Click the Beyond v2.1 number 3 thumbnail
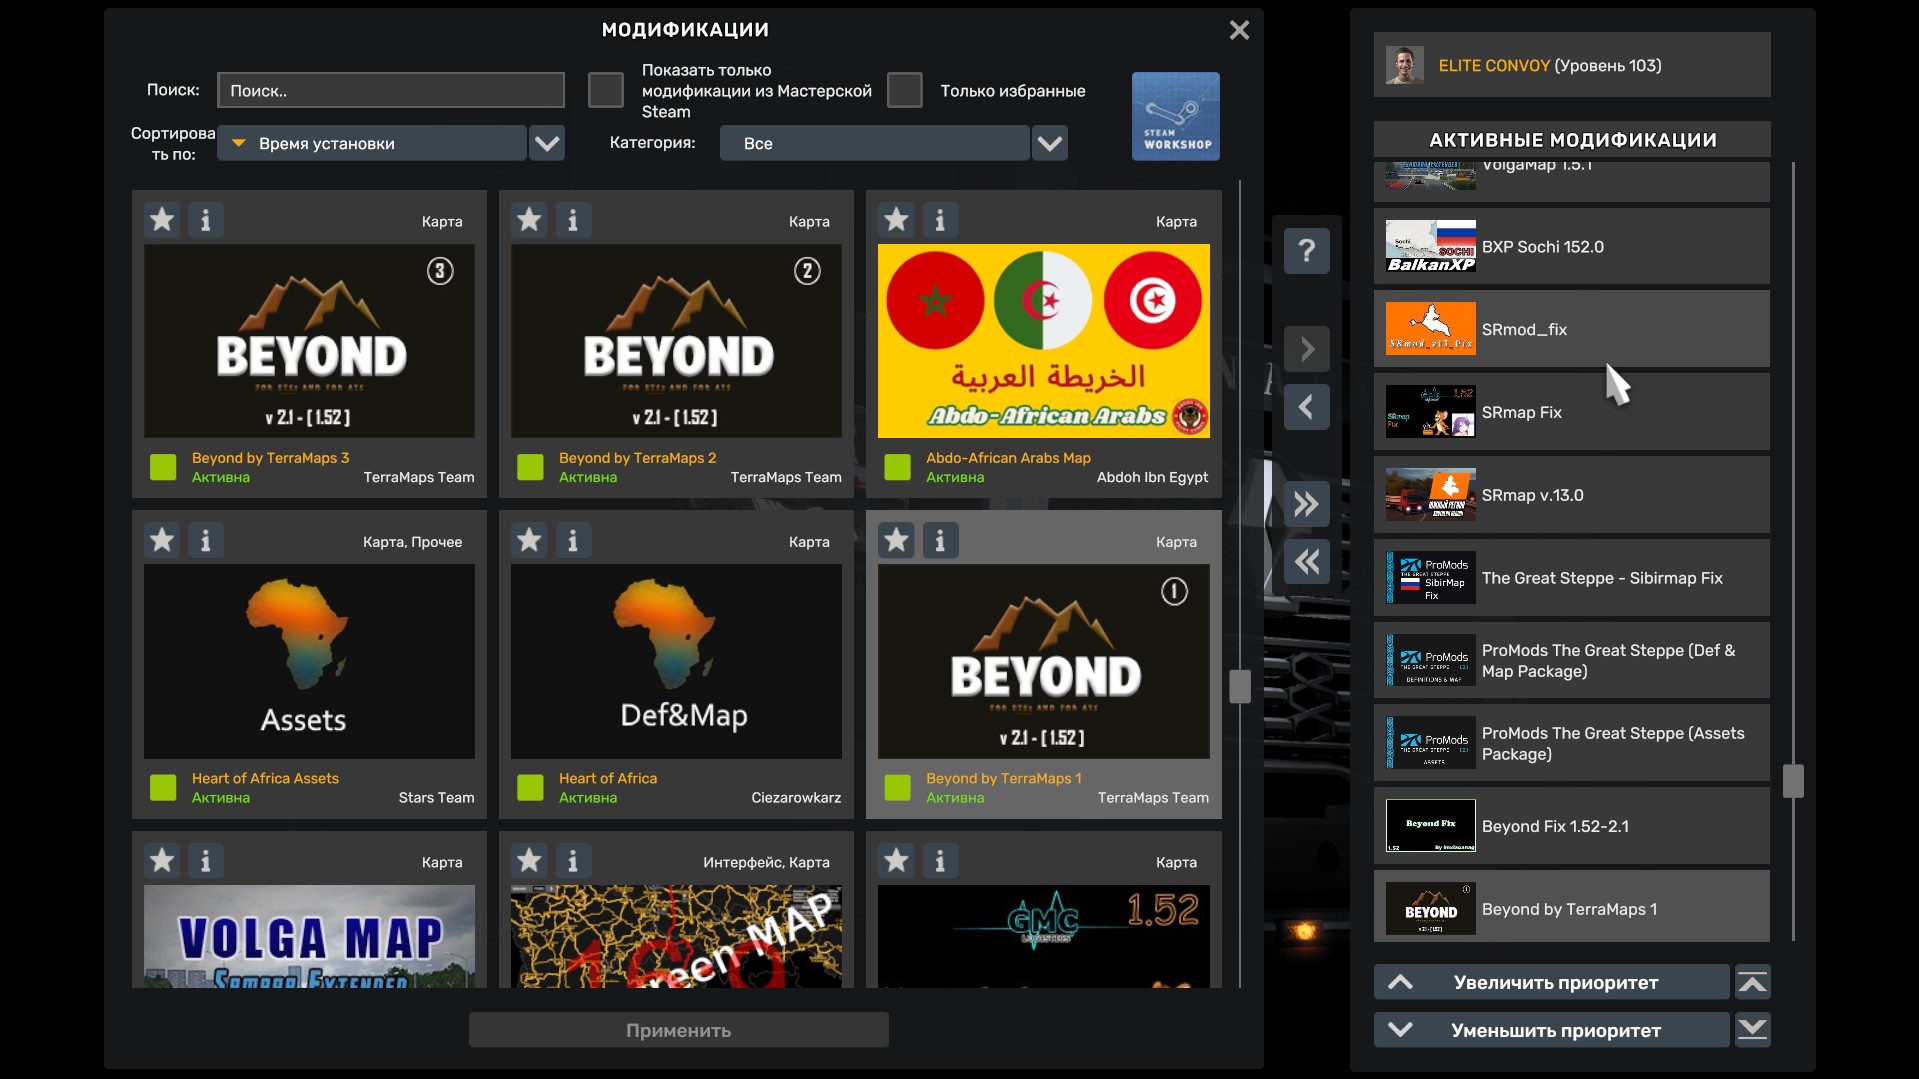The image size is (1919, 1079). pos(309,341)
